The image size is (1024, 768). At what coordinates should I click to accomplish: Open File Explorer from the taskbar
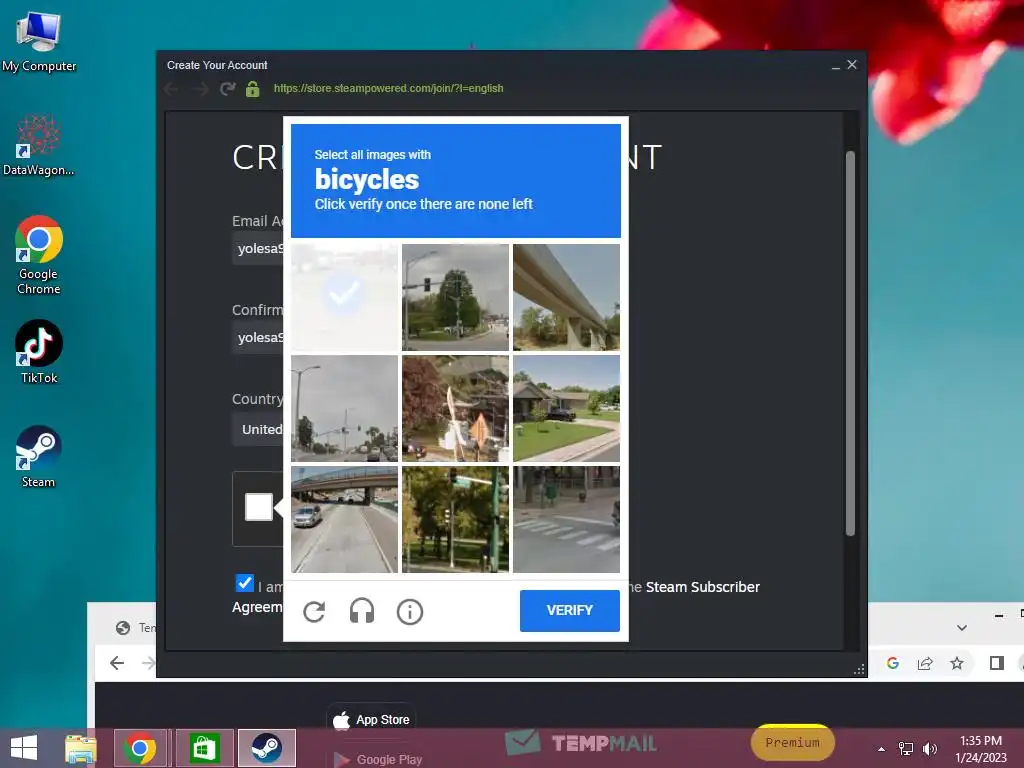click(x=81, y=748)
